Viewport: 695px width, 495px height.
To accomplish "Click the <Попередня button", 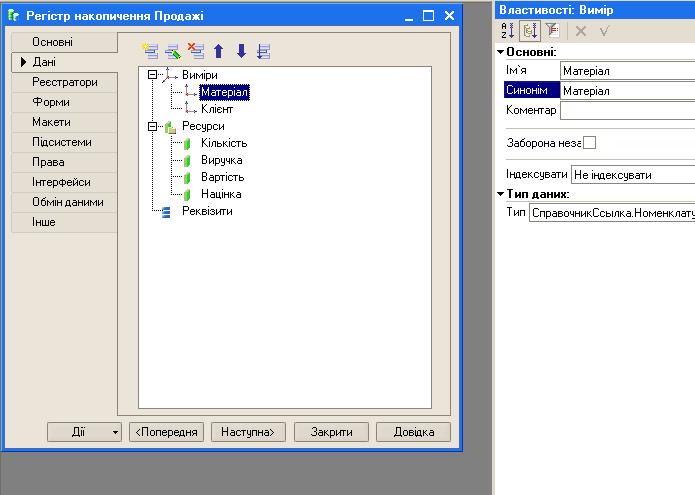I will 166,432.
